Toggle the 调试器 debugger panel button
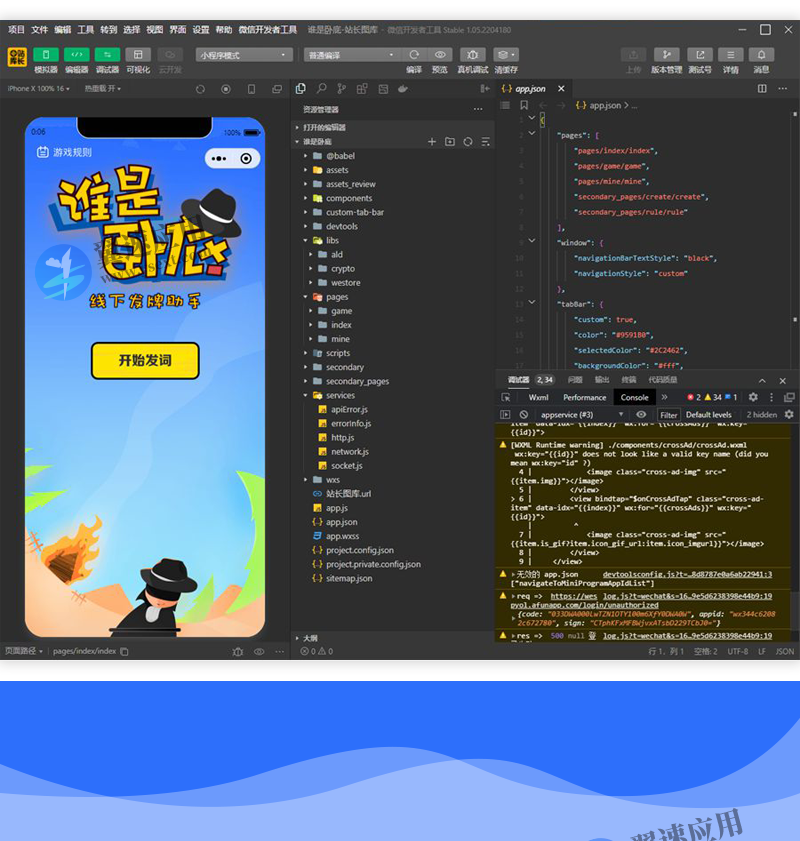Image resolution: width=800 pixels, height=841 pixels. click(107, 55)
